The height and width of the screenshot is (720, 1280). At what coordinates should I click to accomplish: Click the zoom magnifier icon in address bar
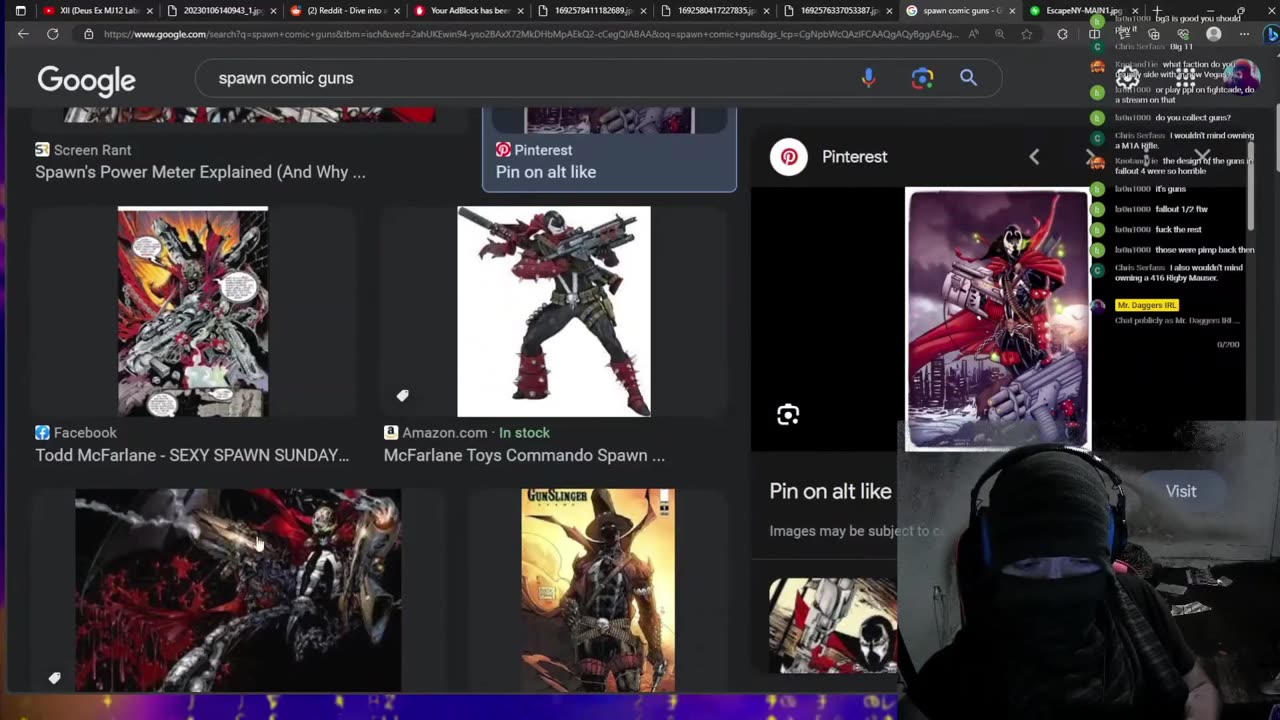(x=999, y=34)
